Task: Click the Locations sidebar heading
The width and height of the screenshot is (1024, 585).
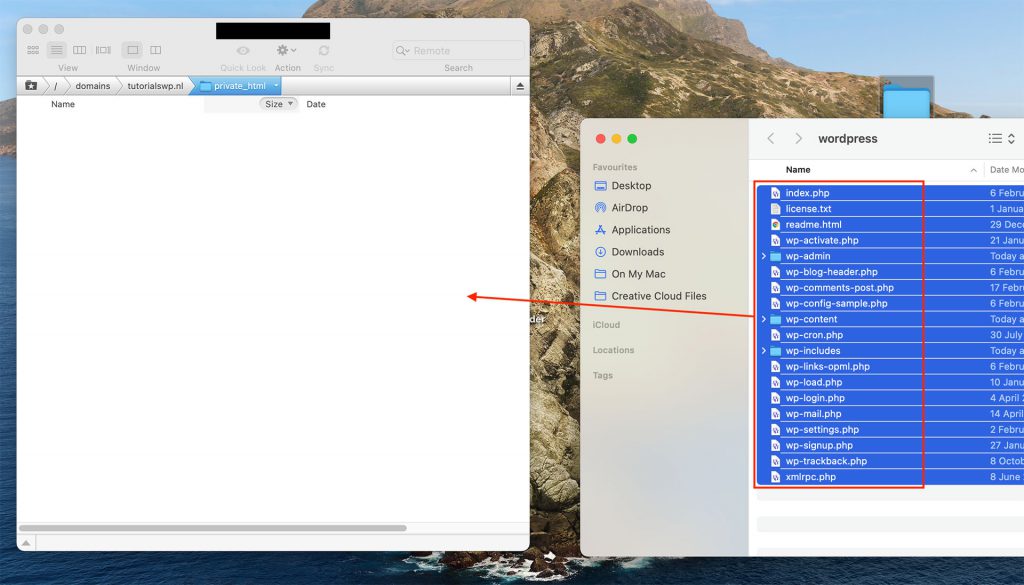Action: click(613, 350)
